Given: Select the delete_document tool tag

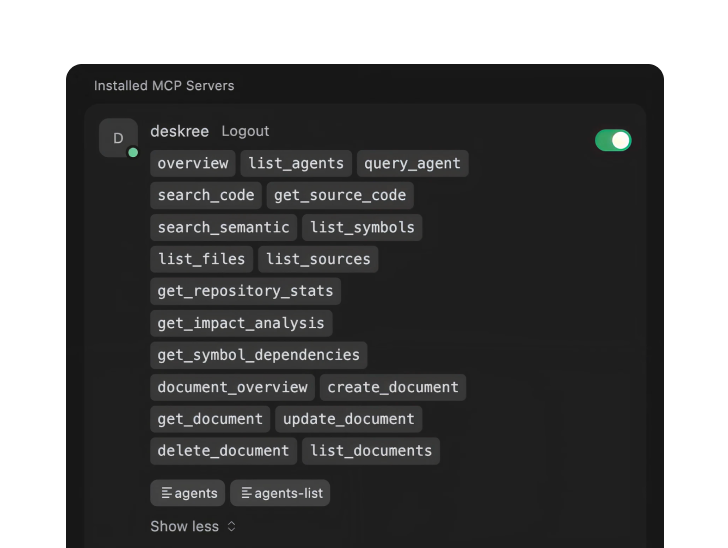Looking at the screenshot, I should [x=223, y=451].
